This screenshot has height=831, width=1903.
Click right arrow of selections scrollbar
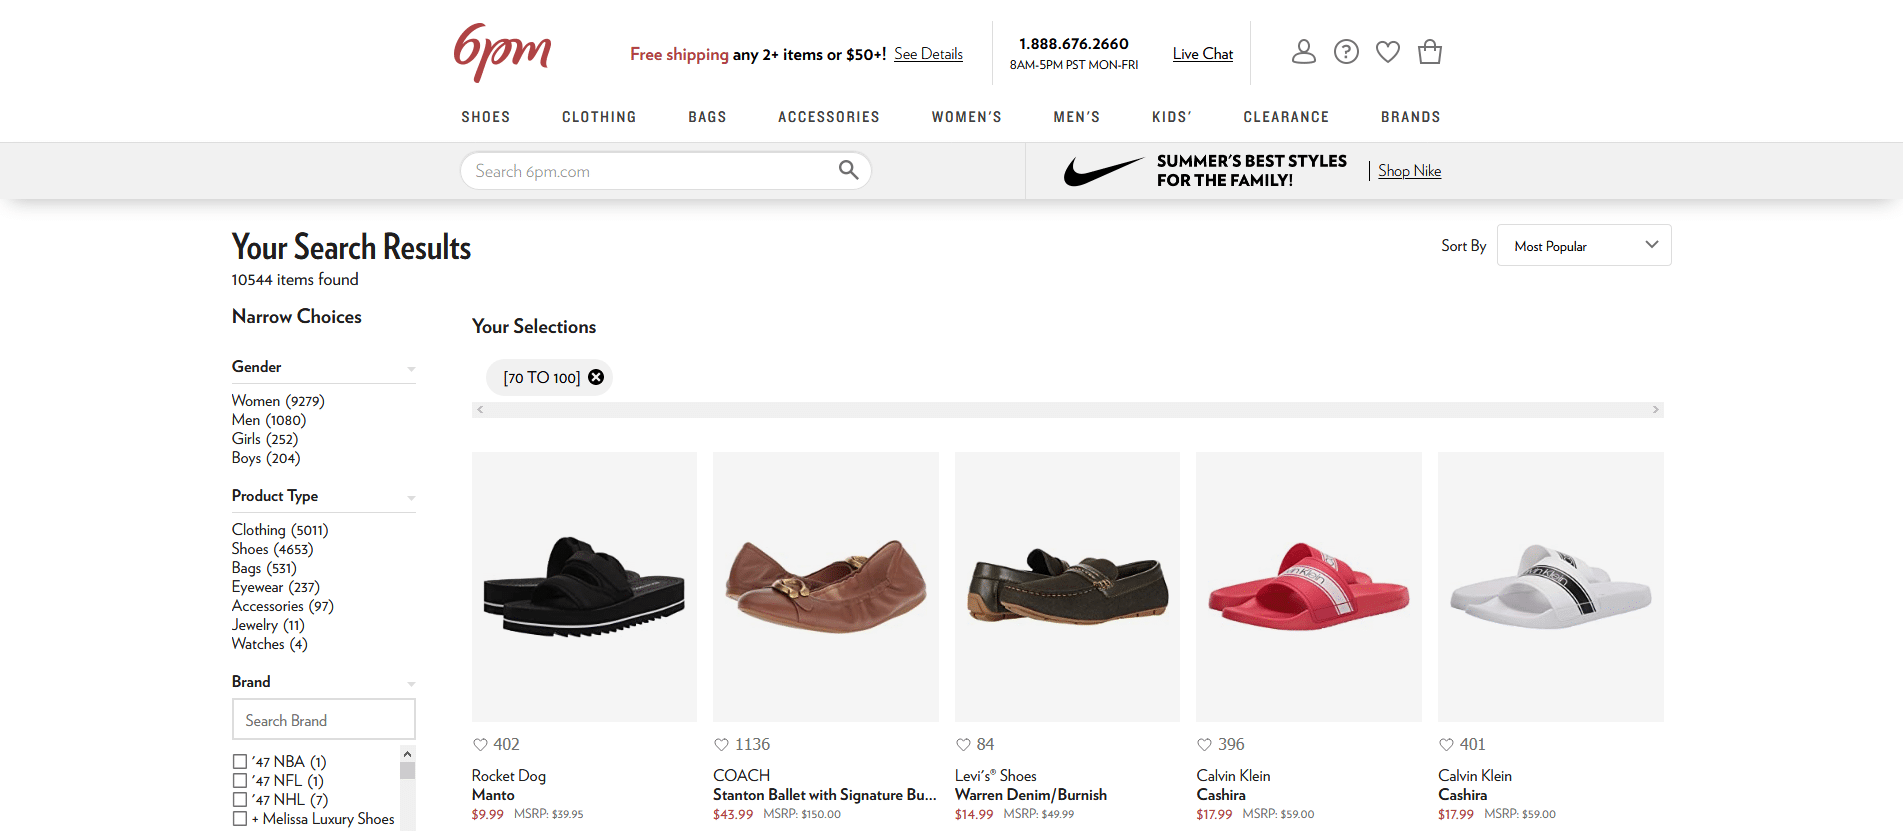pos(1656,410)
